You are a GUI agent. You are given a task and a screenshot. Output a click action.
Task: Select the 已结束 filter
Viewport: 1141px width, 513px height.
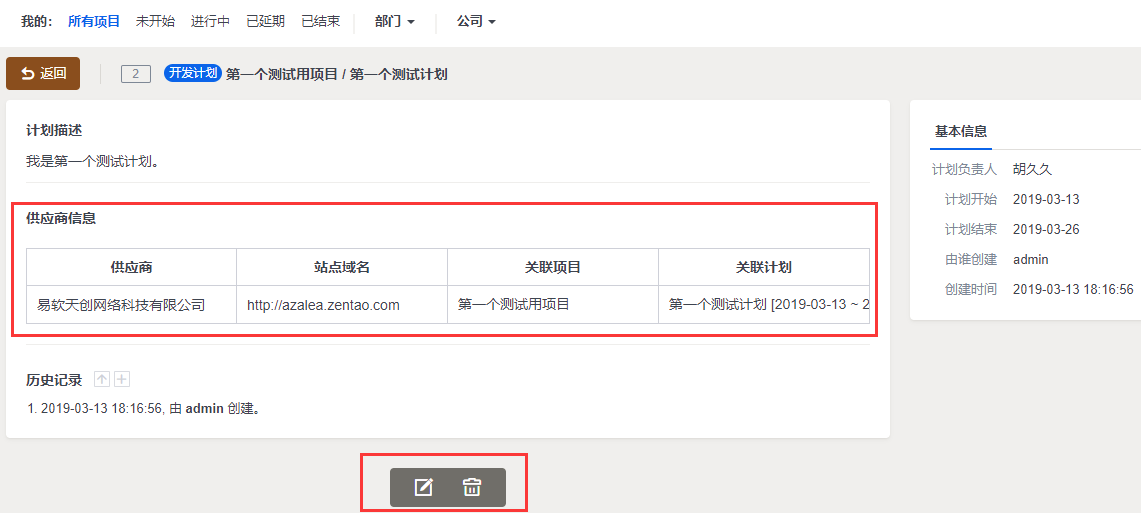321,22
